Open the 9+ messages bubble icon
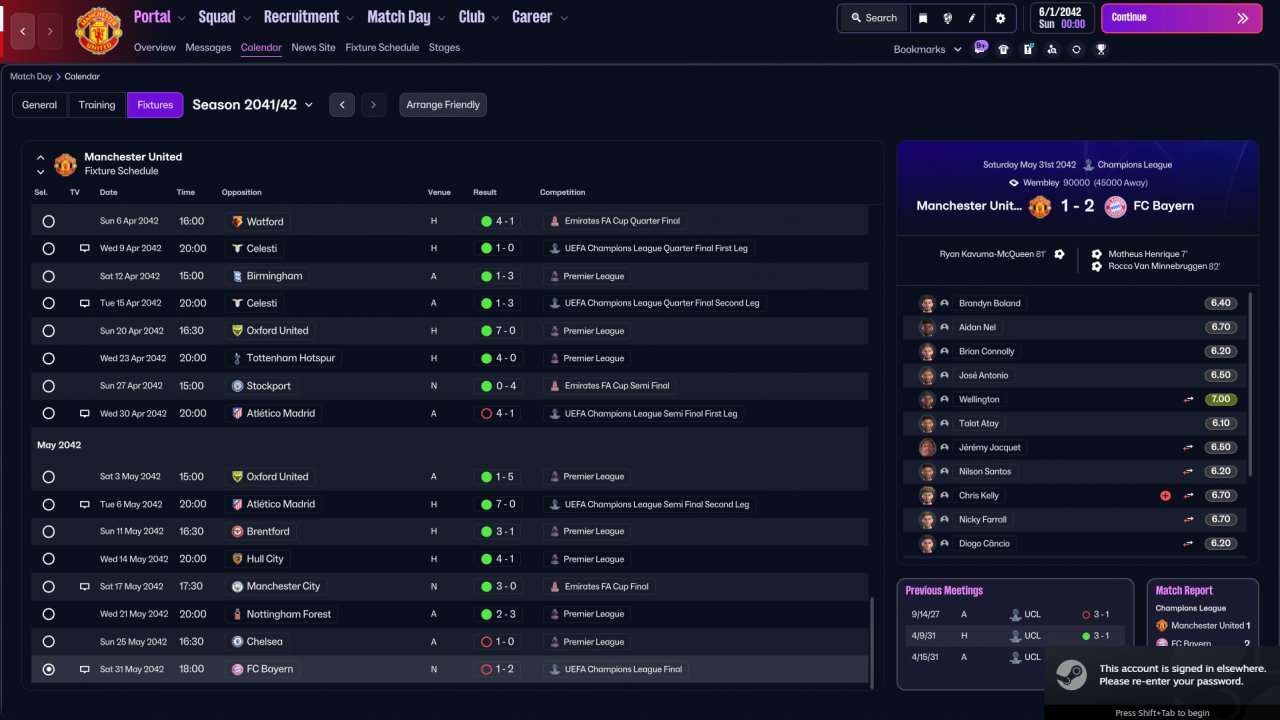The height and width of the screenshot is (720, 1280). point(980,48)
